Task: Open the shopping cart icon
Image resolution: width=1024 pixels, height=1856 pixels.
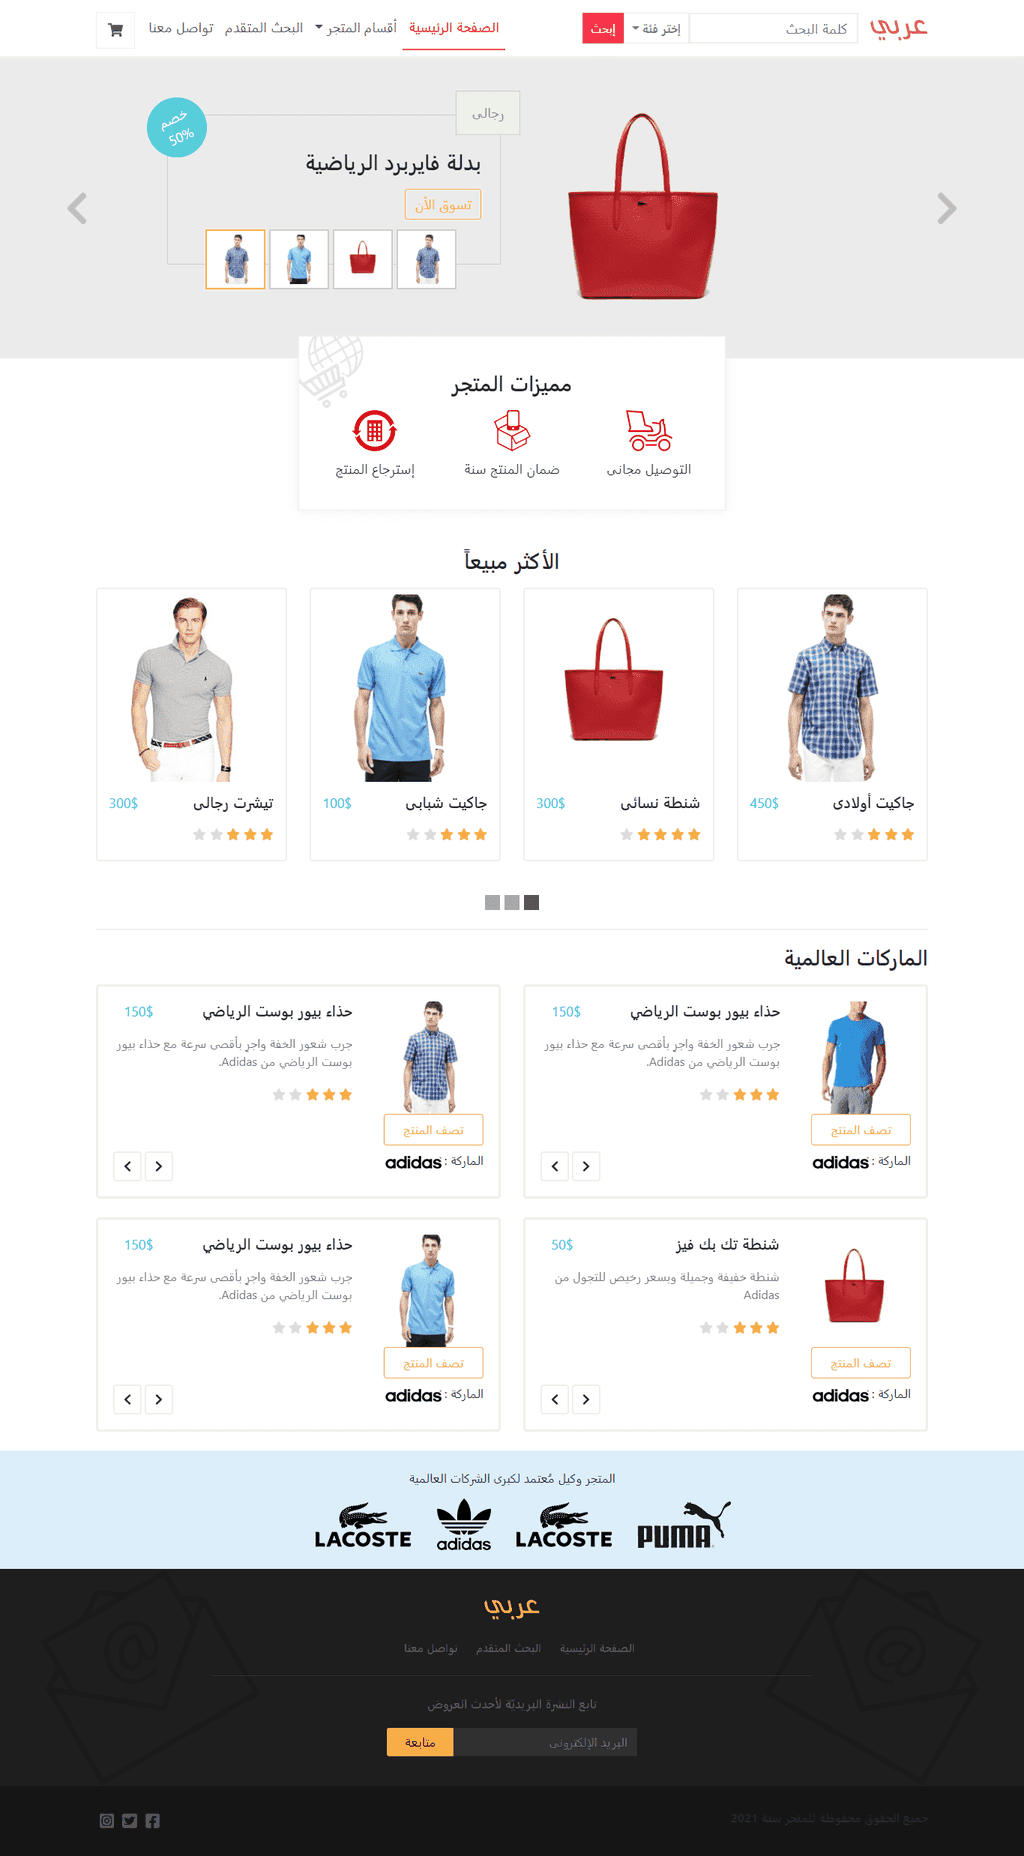Action: (115, 30)
